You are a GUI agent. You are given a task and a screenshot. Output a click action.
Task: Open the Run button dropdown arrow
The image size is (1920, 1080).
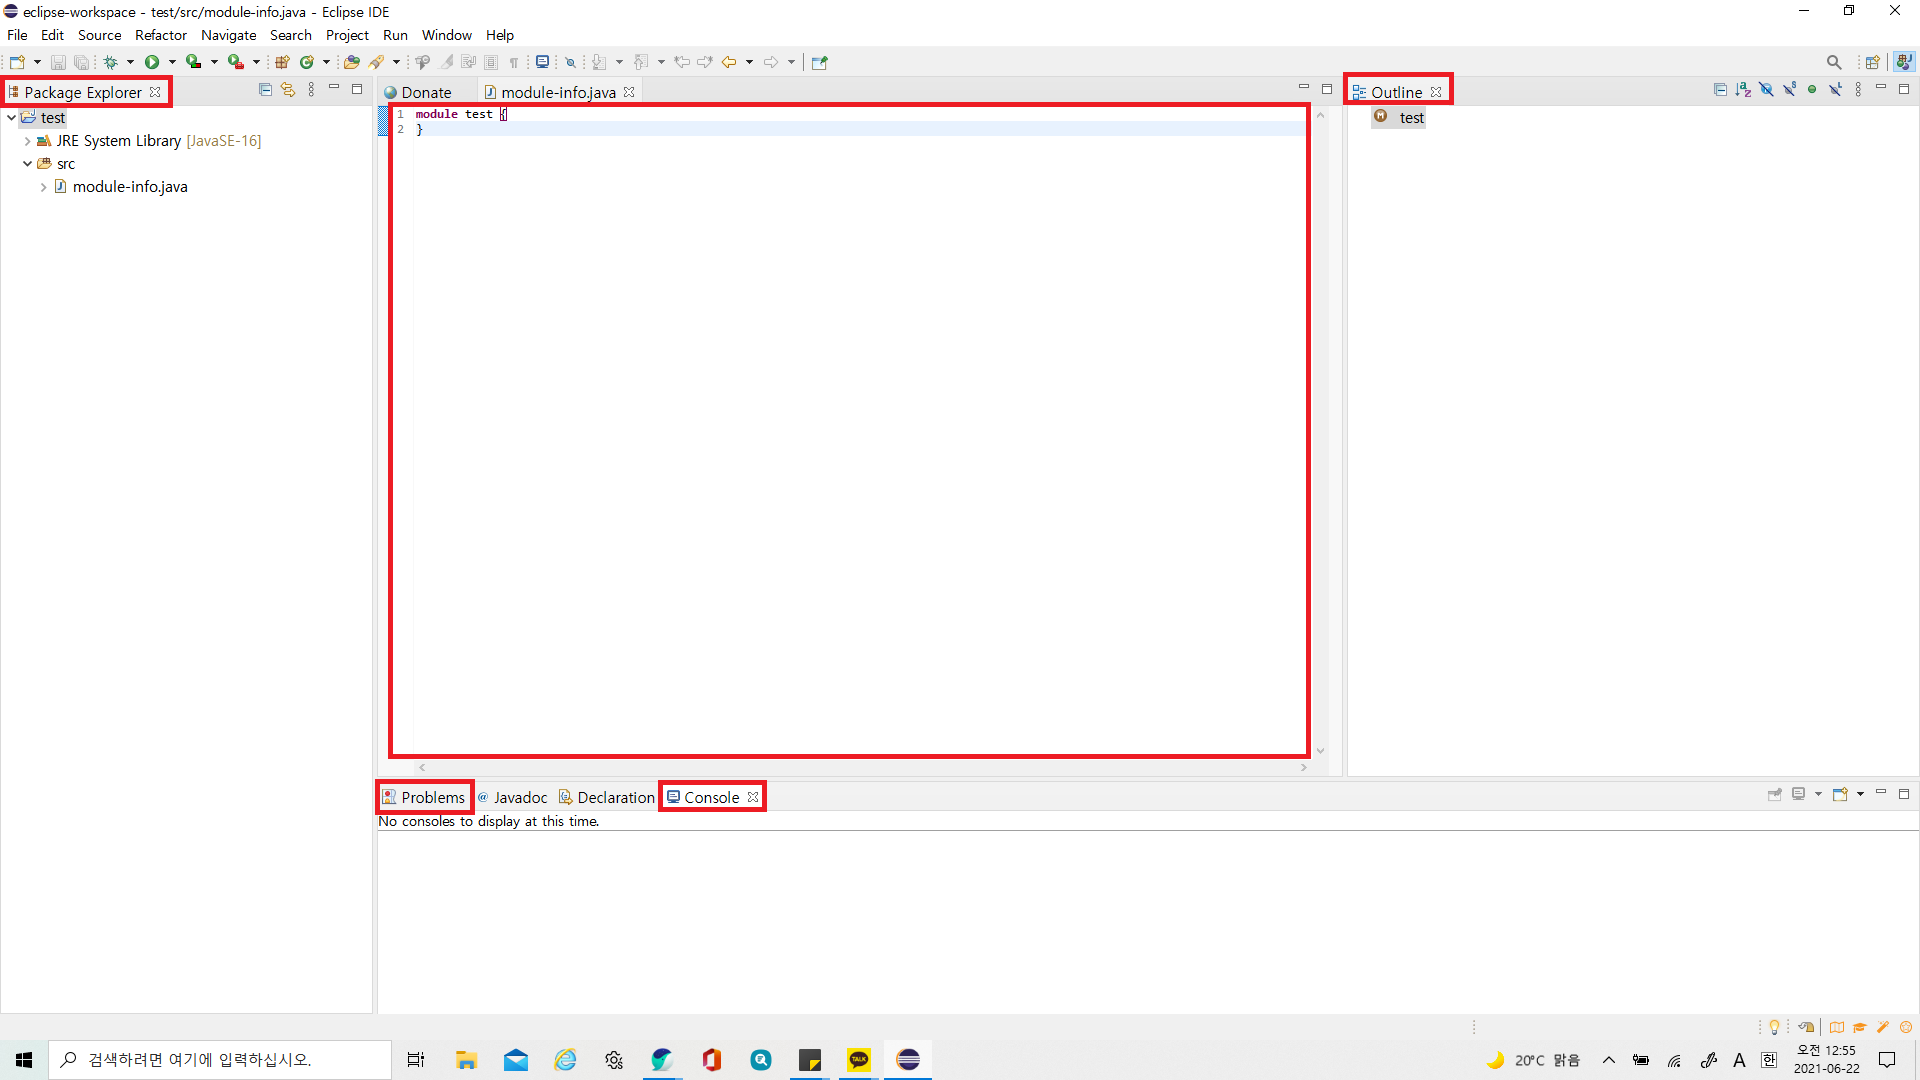click(x=172, y=62)
